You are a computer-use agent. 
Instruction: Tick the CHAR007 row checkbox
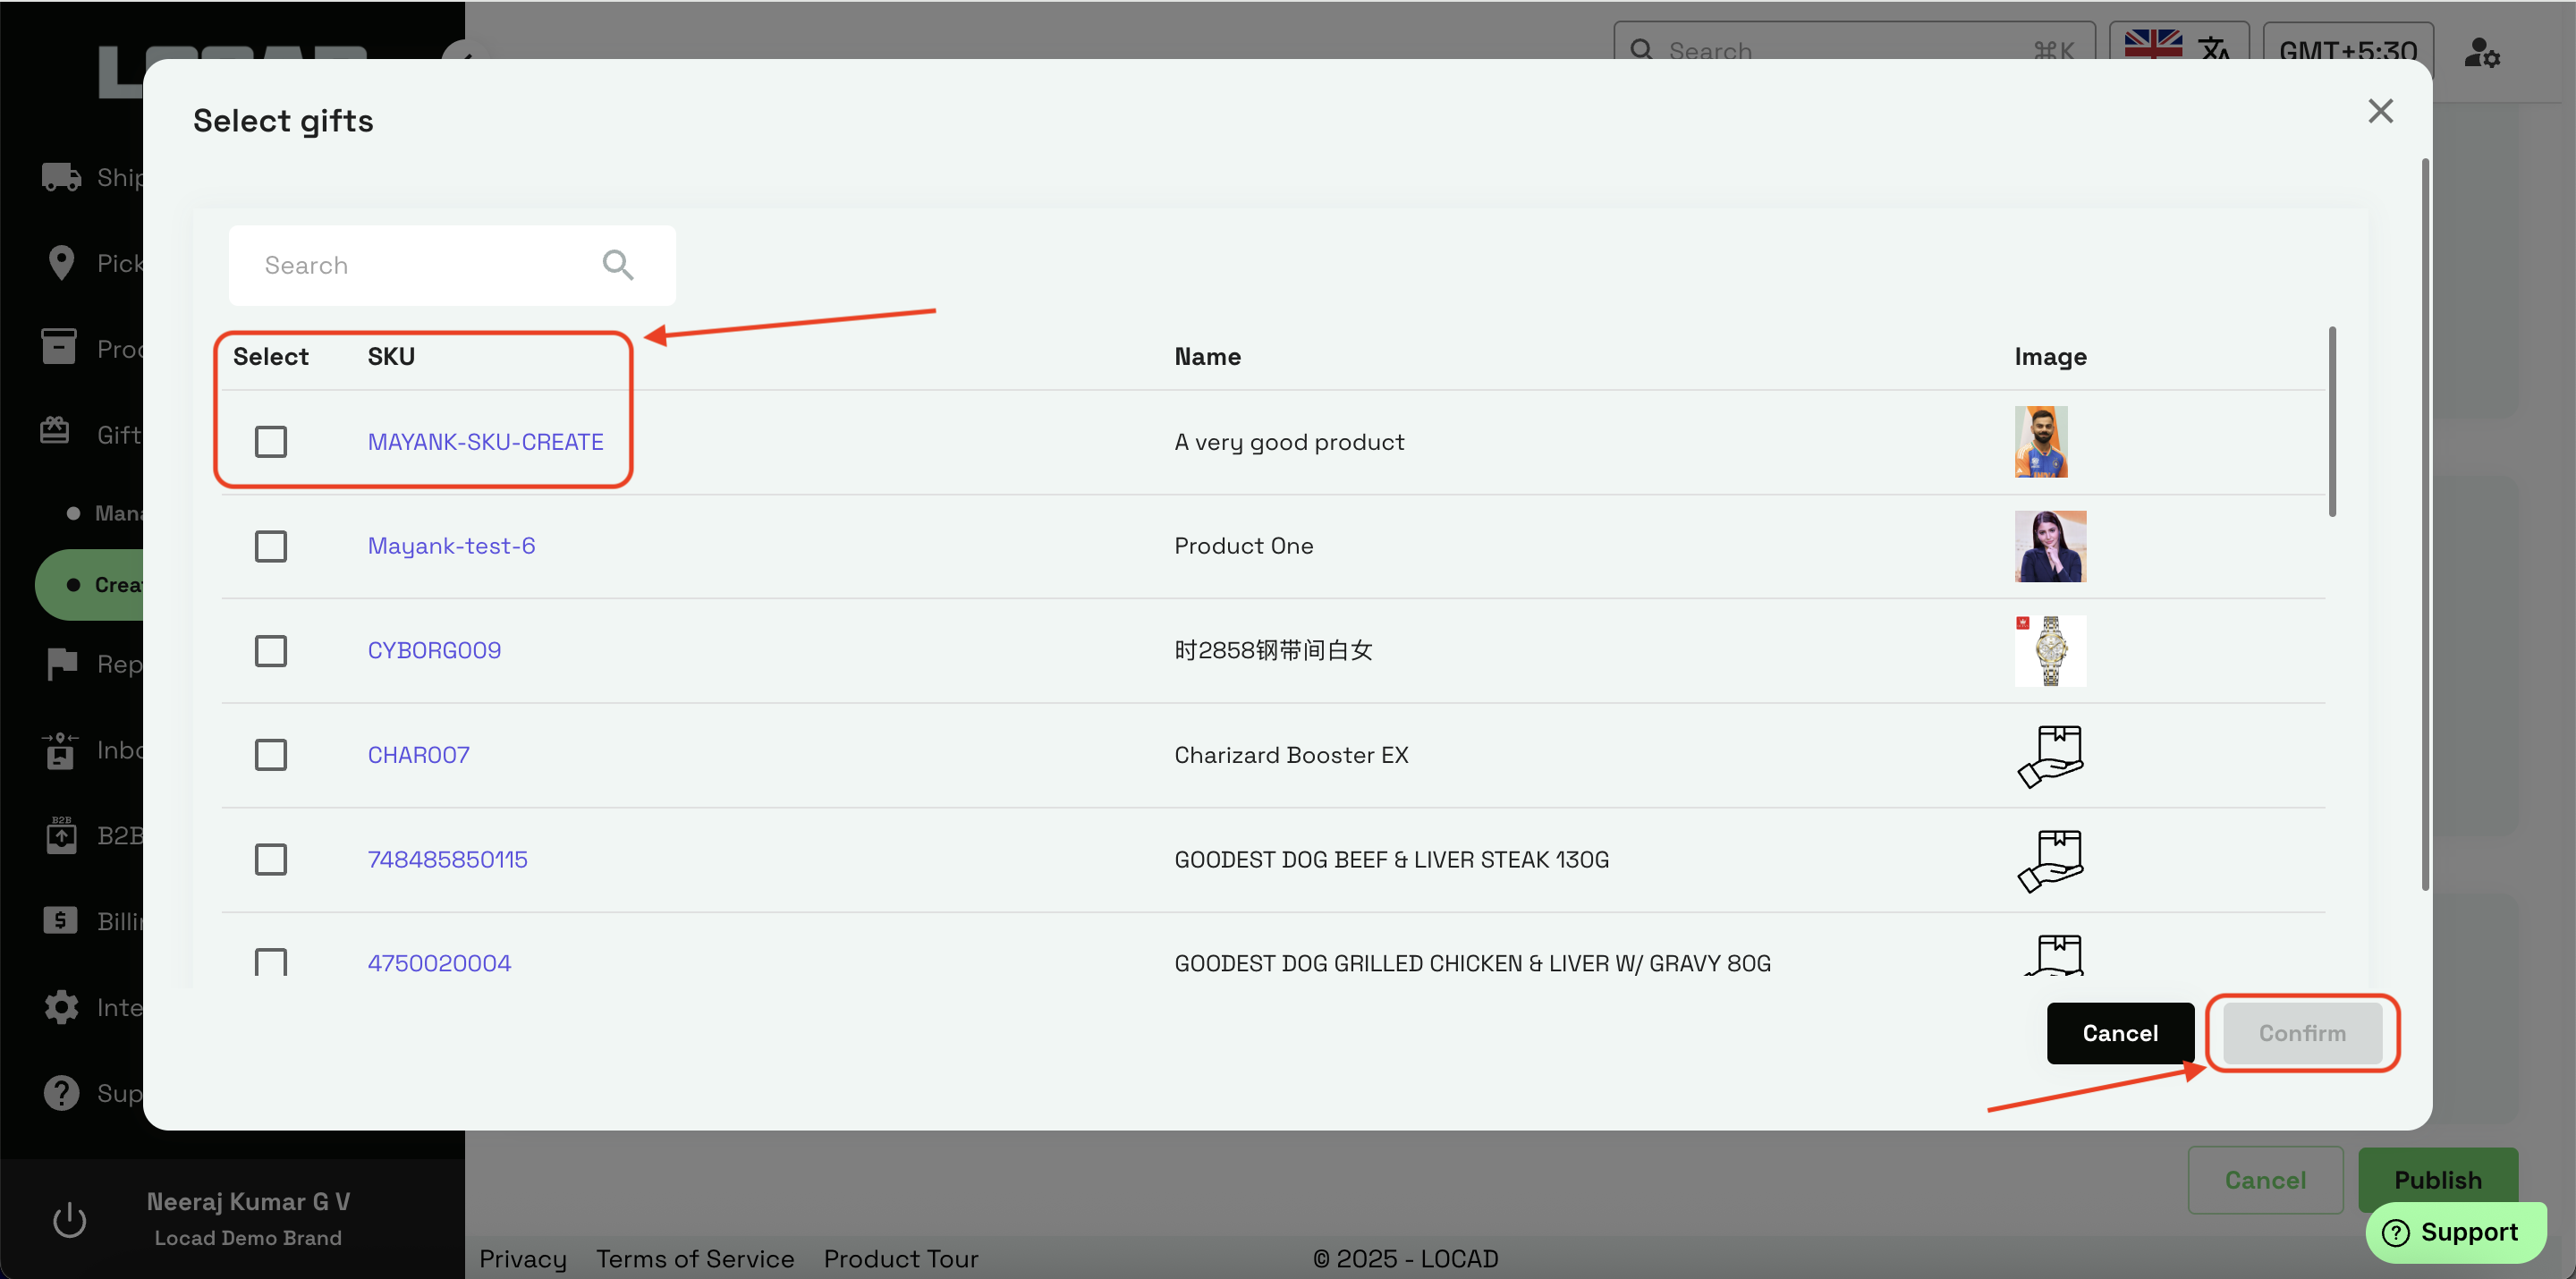point(271,755)
